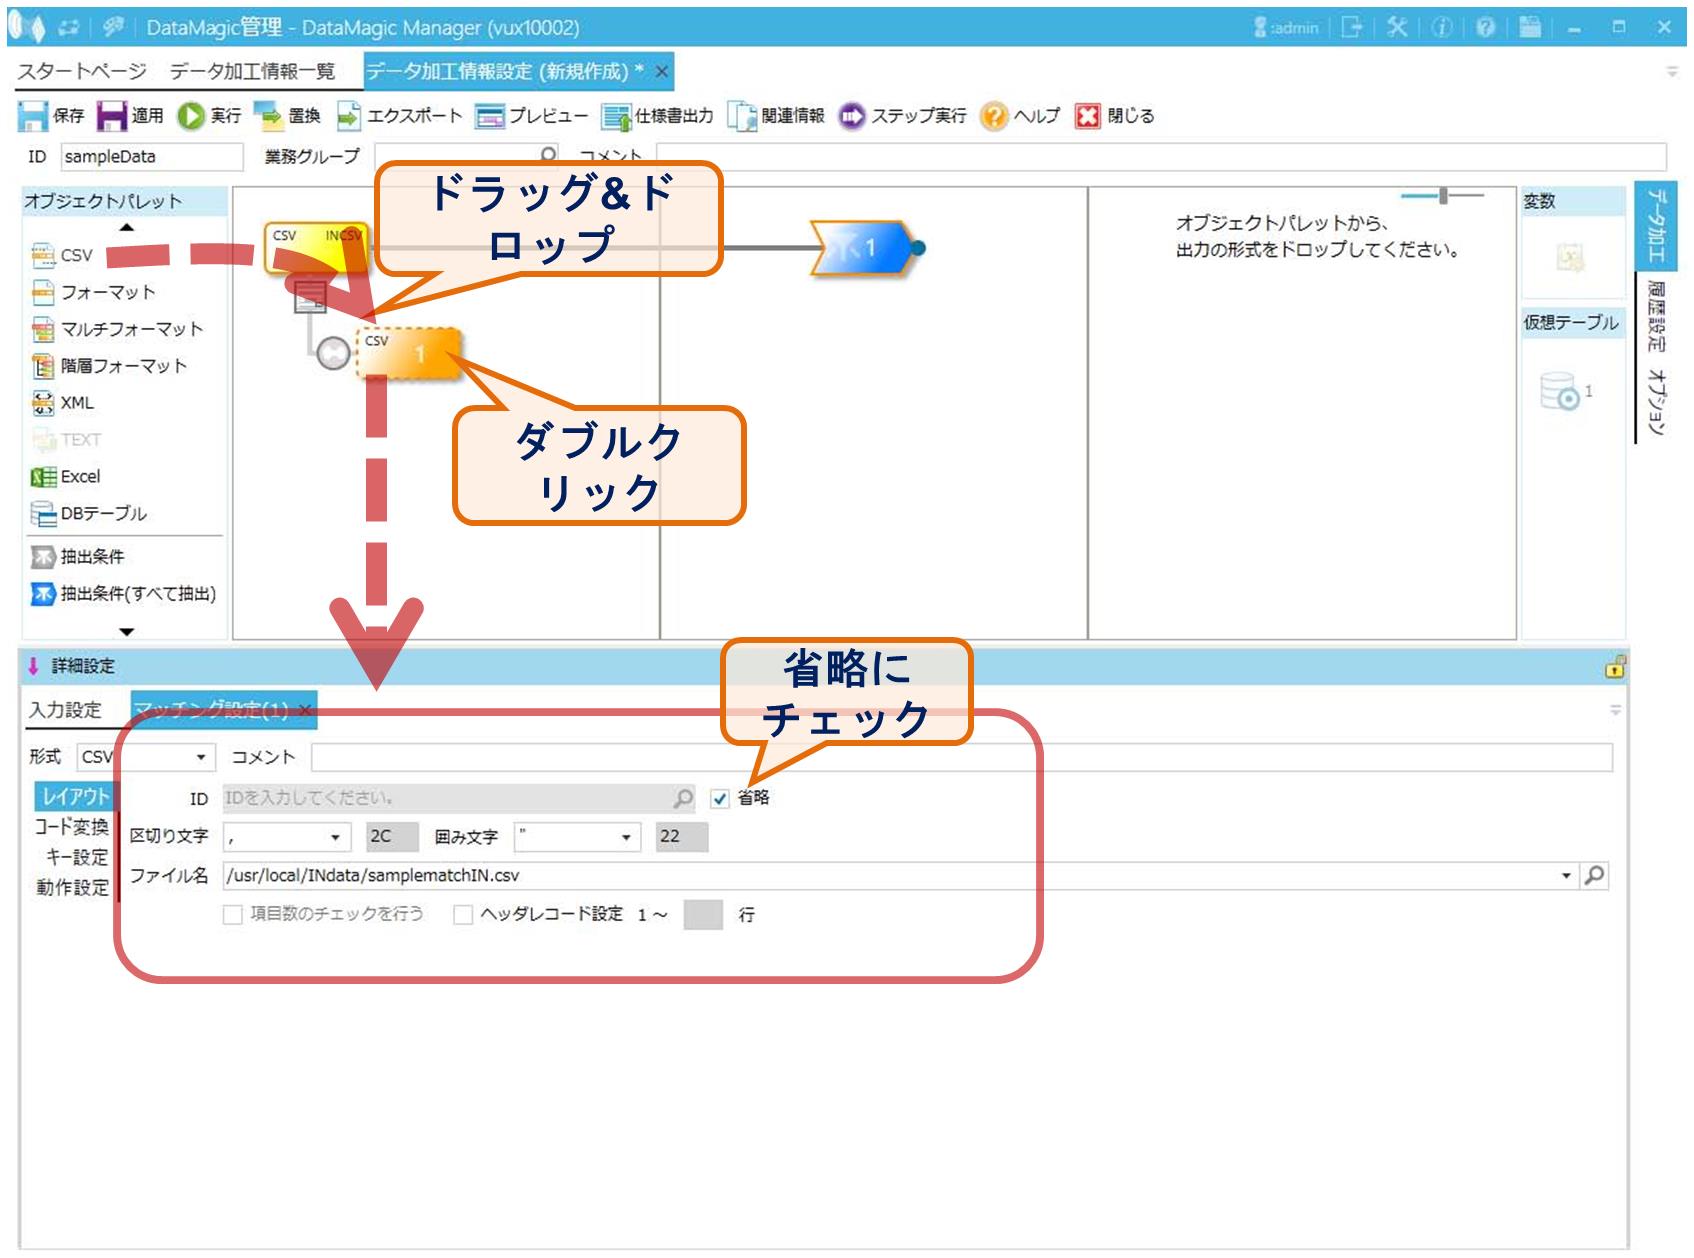1694x1258 pixels.
Task: Open the ヘルプ (Help) toolbar item
Action: [x=994, y=116]
